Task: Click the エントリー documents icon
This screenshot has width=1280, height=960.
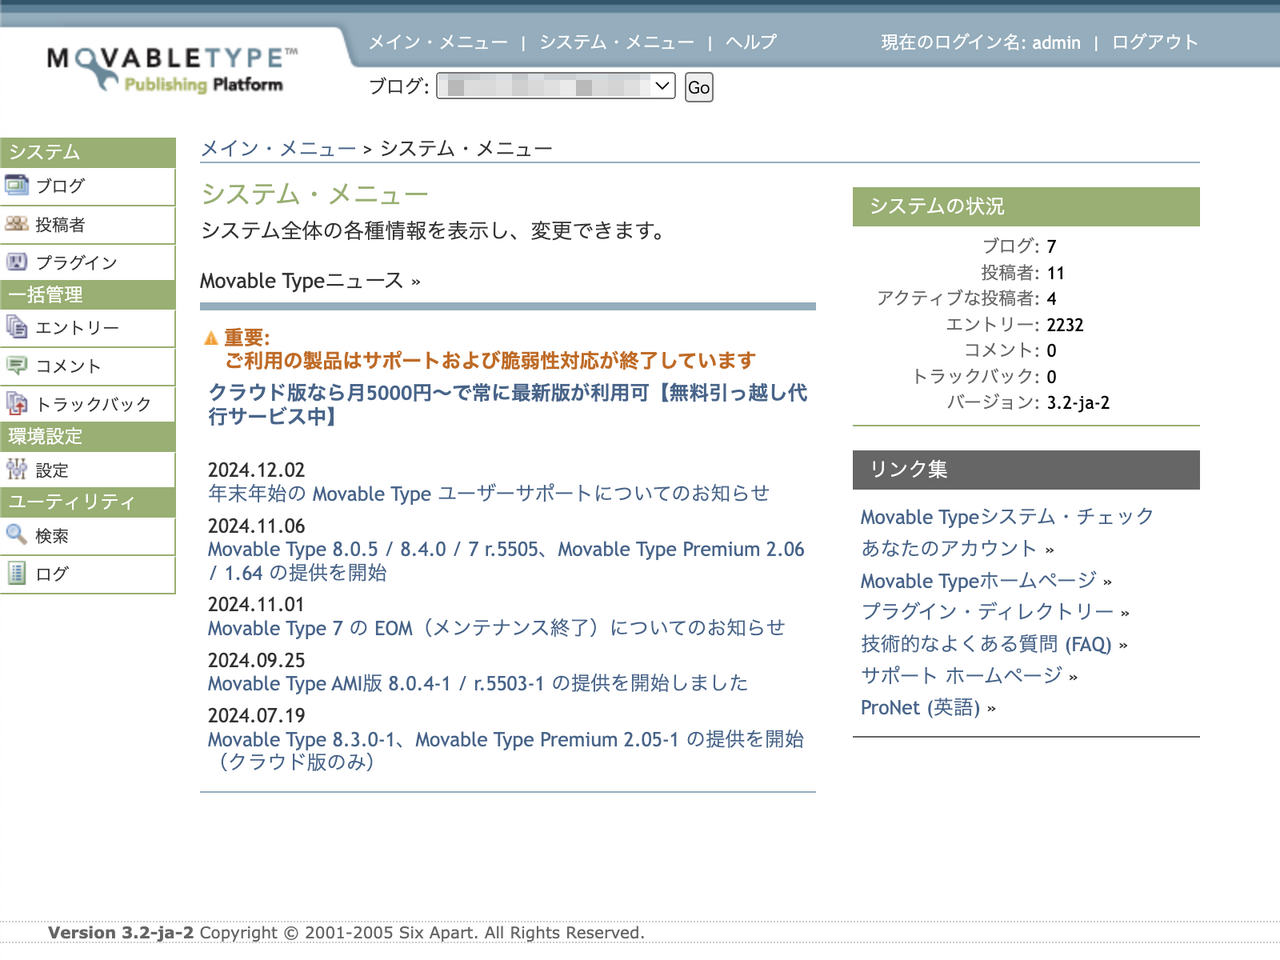Action: pyautogui.click(x=17, y=327)
